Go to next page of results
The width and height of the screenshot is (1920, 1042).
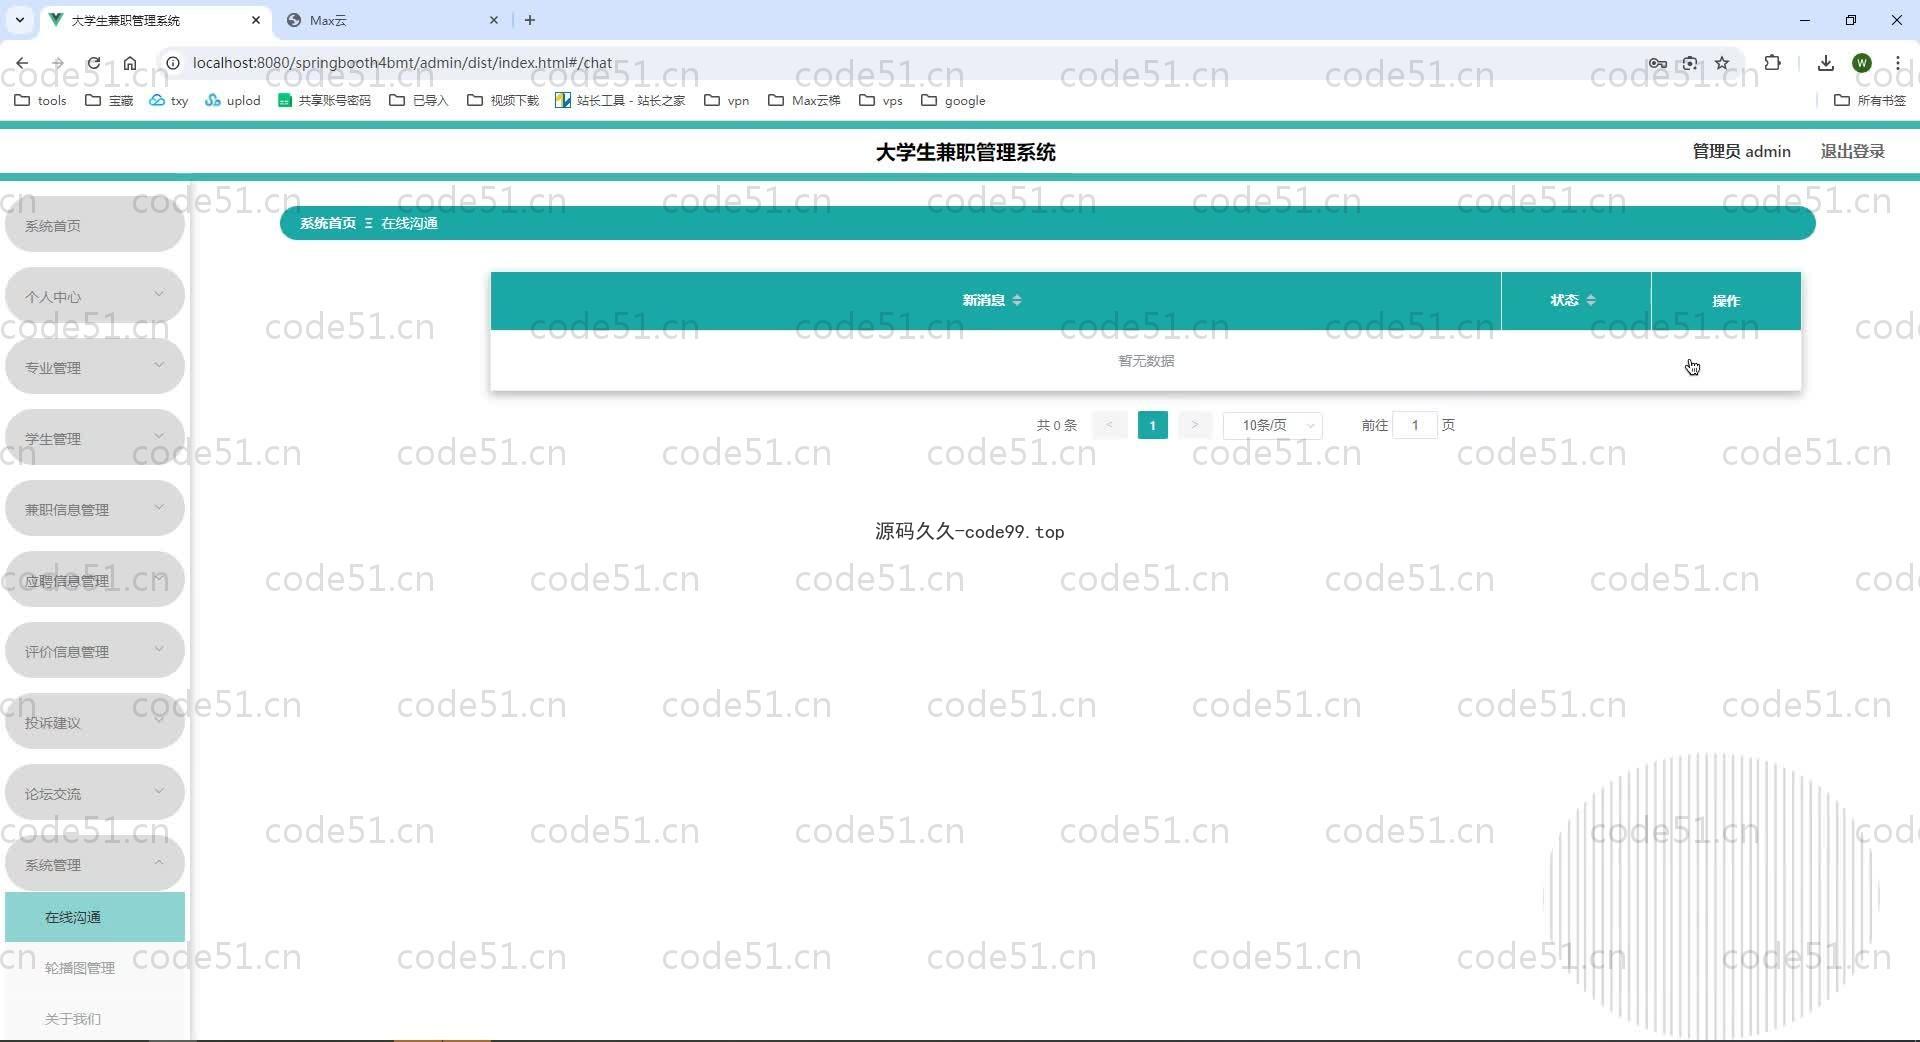(x=1194, y=425)
